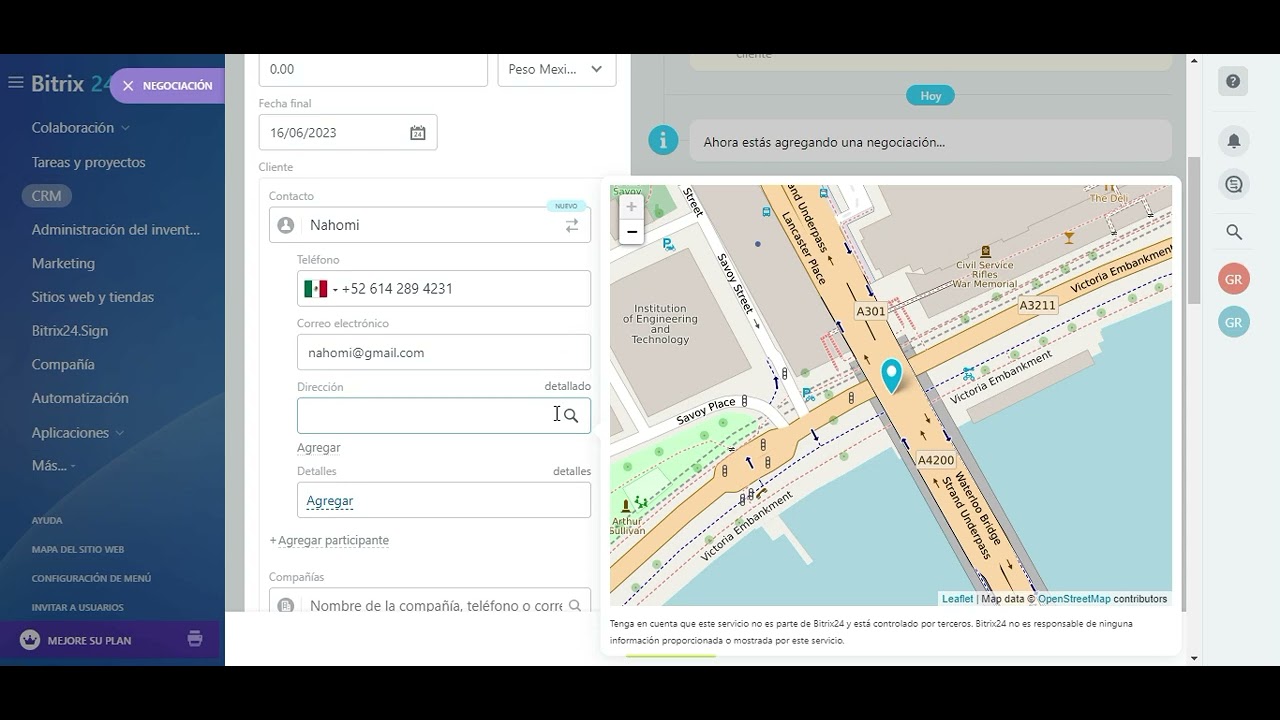Open the Leaflet attribution link

(957, 599)
